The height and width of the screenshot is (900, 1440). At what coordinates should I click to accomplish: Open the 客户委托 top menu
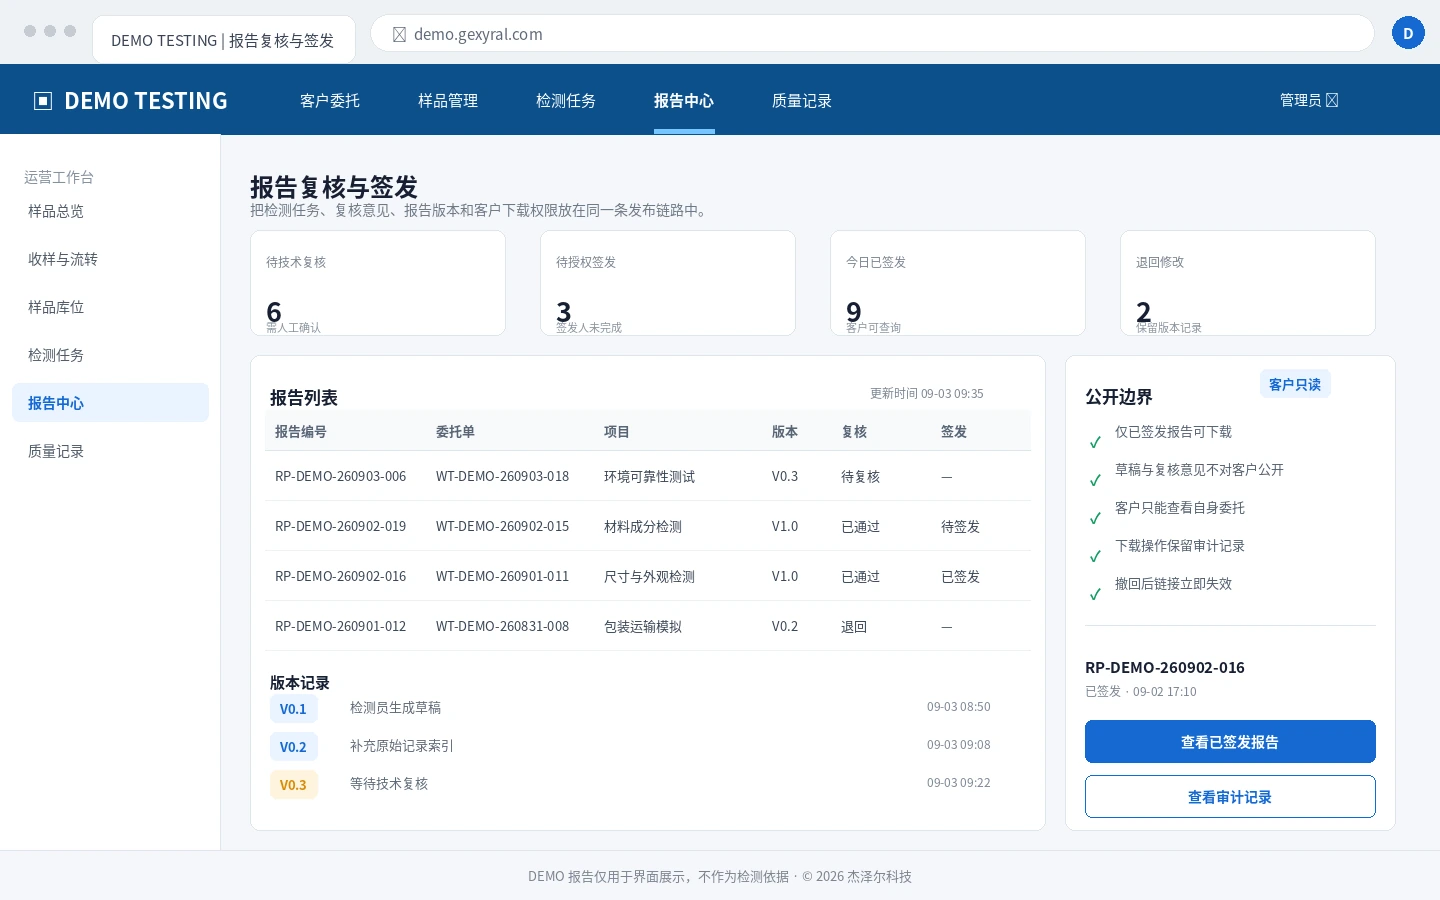click(330, 101)
